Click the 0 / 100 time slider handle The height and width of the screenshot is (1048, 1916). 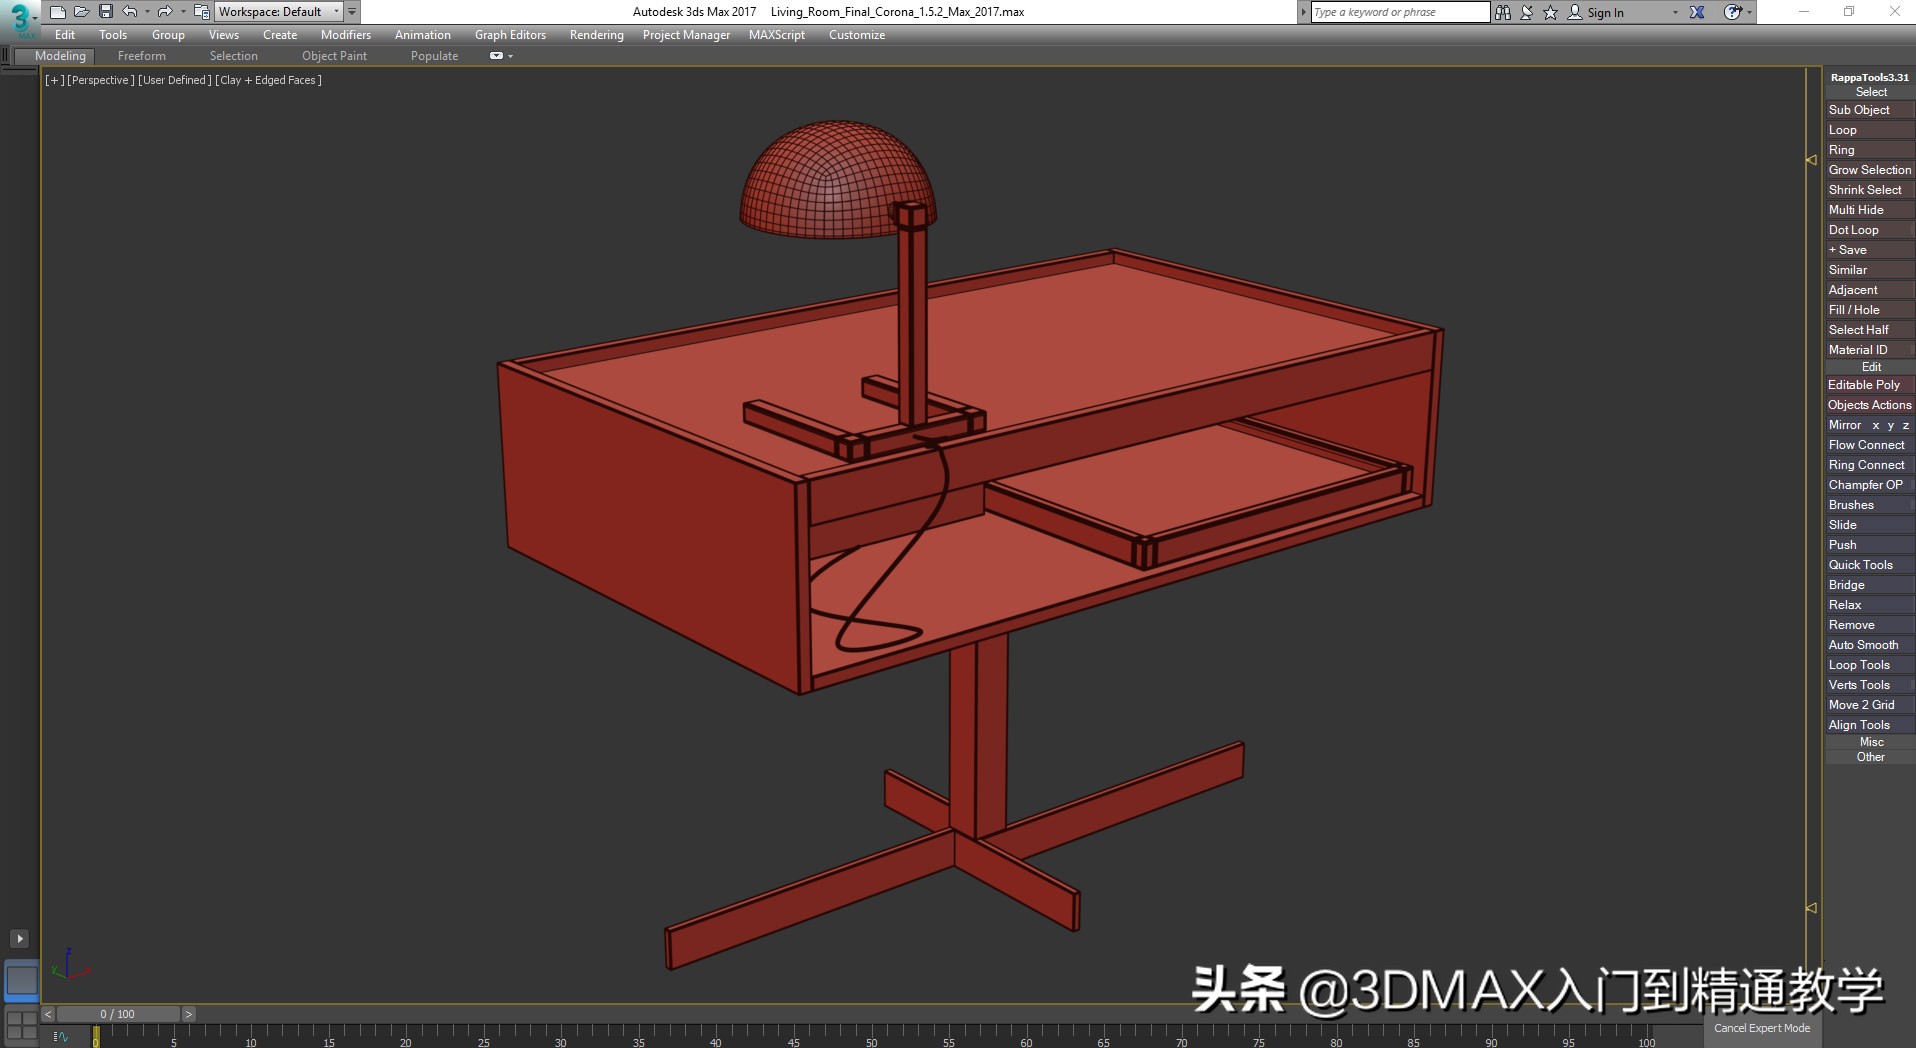(x=117, y=1014)
